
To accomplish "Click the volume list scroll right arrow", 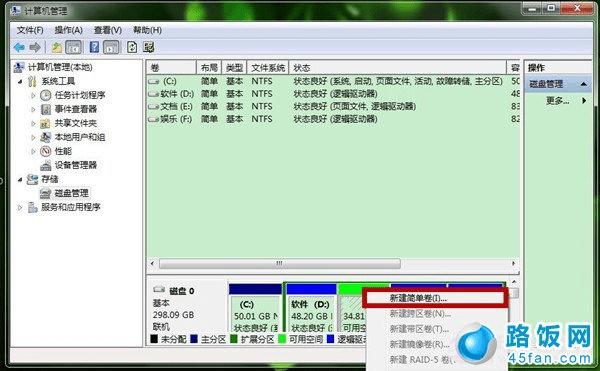I will (x=514, y=263).
